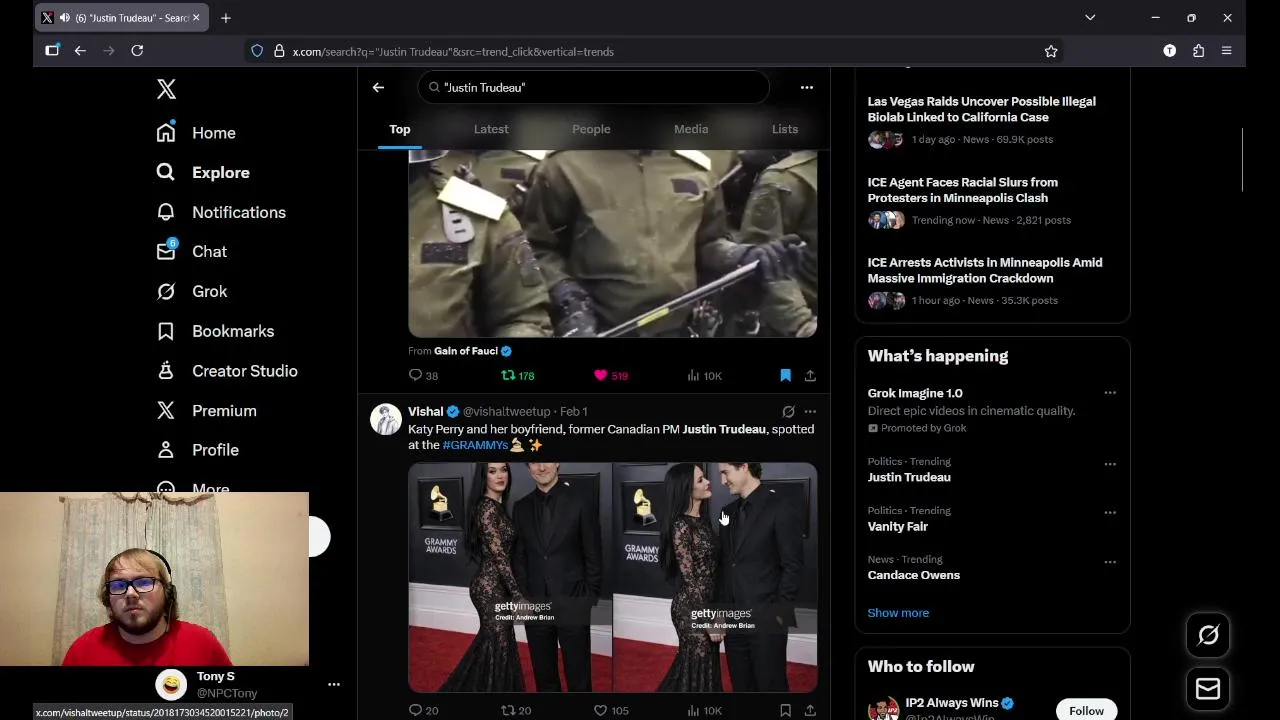
Task: Share the Gain of Fauci post
Action: pyautogui.click(x=810, y=376)
